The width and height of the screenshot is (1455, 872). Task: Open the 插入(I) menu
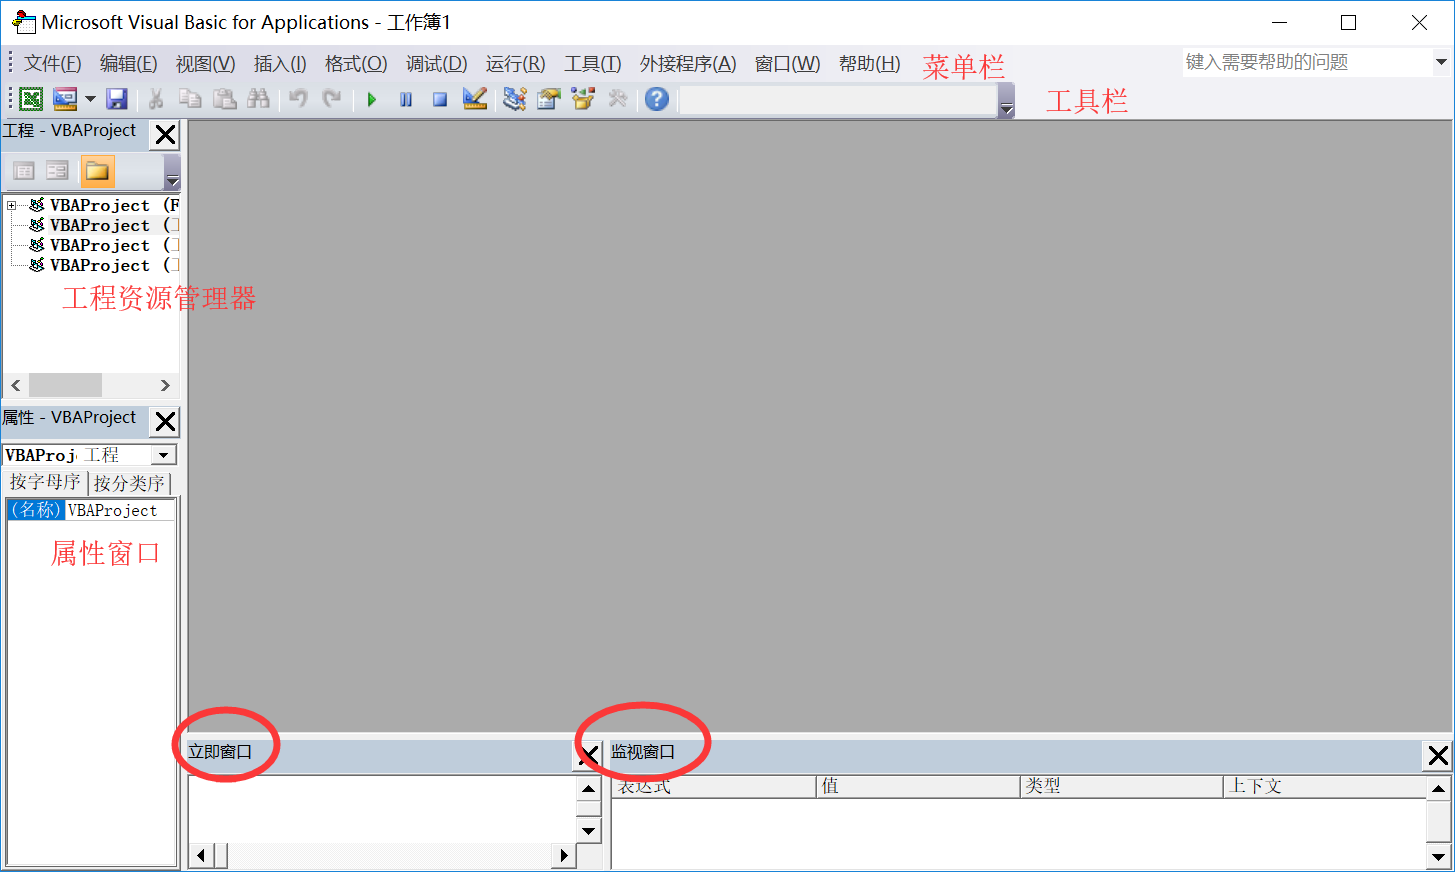(x=280, y=64)
